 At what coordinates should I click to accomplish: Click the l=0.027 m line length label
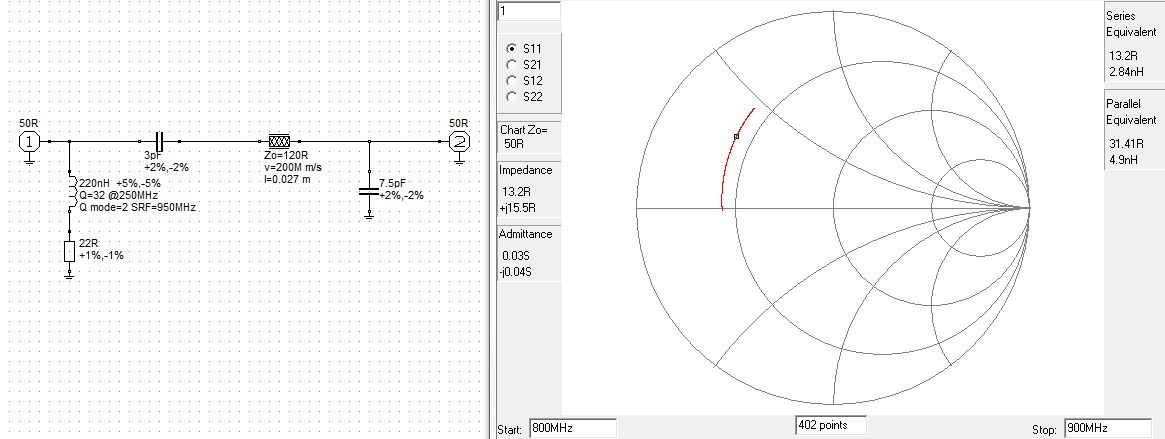click(287, 178)
